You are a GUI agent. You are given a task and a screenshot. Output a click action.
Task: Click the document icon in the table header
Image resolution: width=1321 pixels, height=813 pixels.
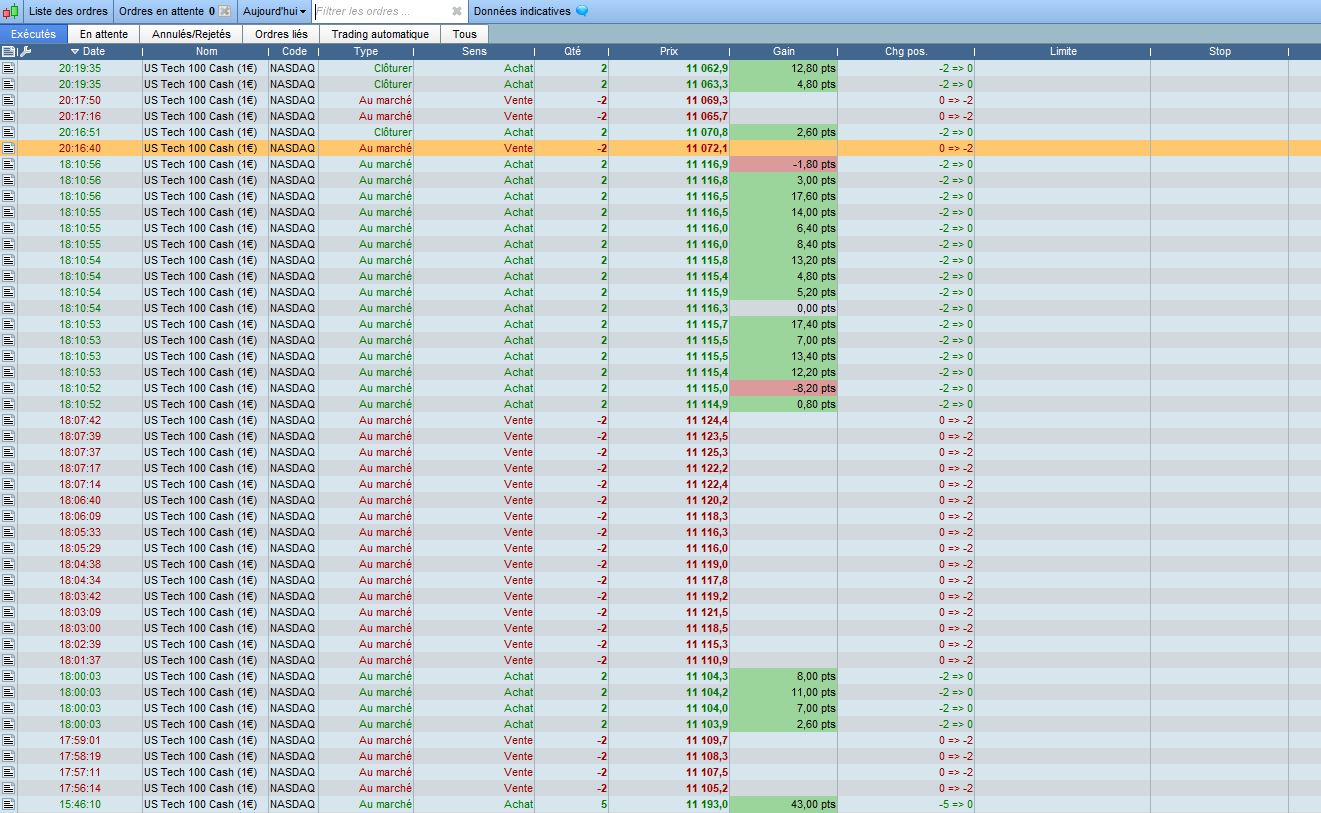[9, 51]
